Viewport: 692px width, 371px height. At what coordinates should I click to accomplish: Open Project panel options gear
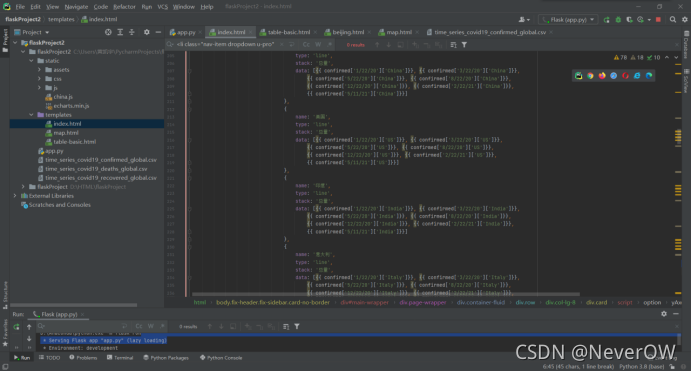(147, 32)
